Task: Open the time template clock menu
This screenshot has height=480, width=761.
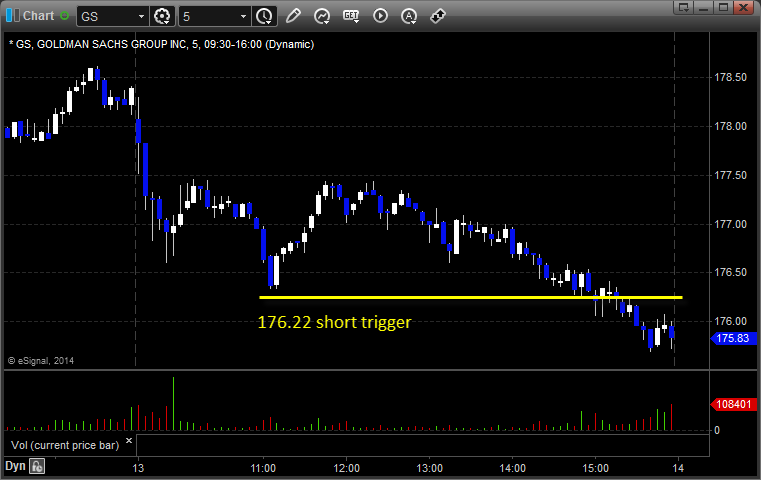Action: click(x=265, y=17)
